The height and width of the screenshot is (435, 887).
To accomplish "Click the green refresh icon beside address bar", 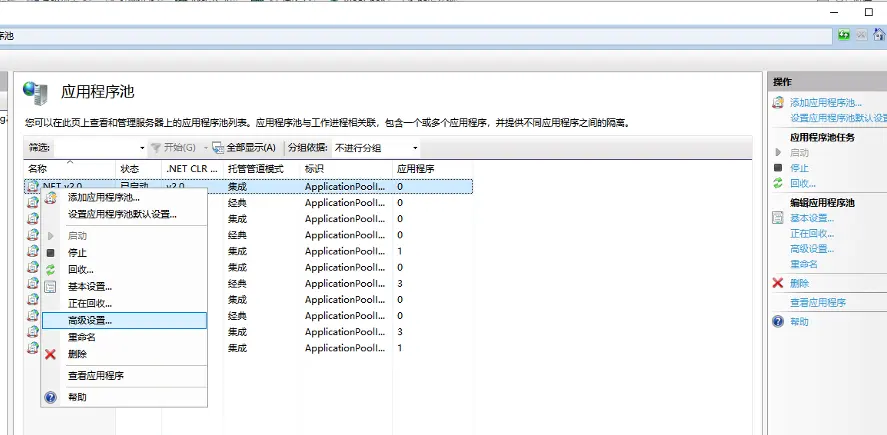I will [x=844, y=35].
